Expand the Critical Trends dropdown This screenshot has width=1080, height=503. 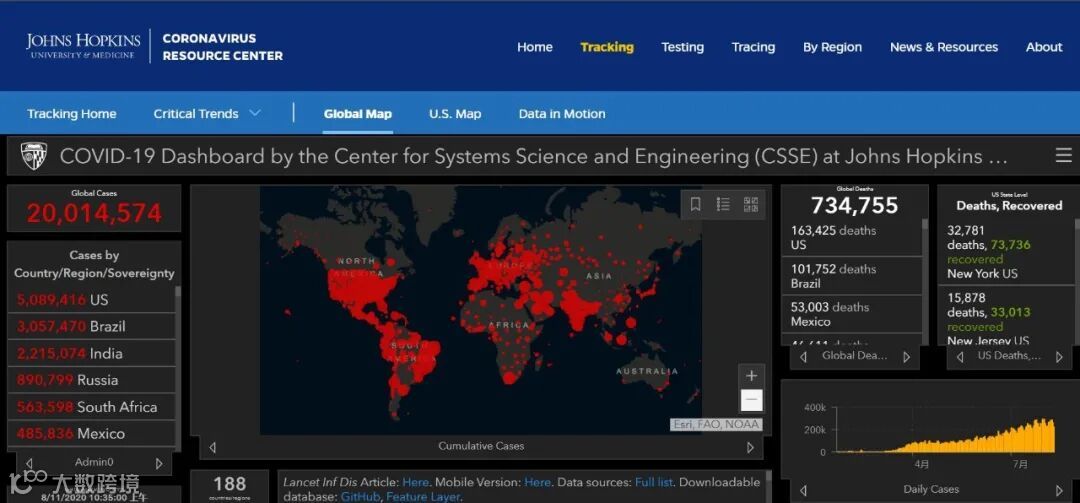tap(207, 114)
